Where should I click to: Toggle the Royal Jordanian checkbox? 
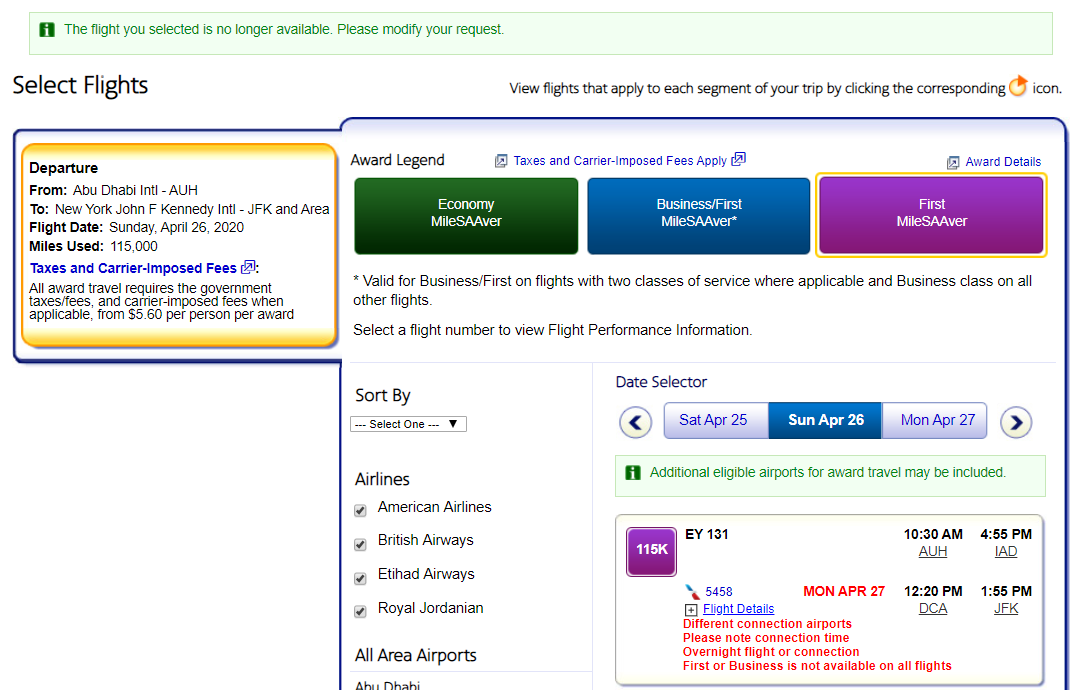(360, 611)
